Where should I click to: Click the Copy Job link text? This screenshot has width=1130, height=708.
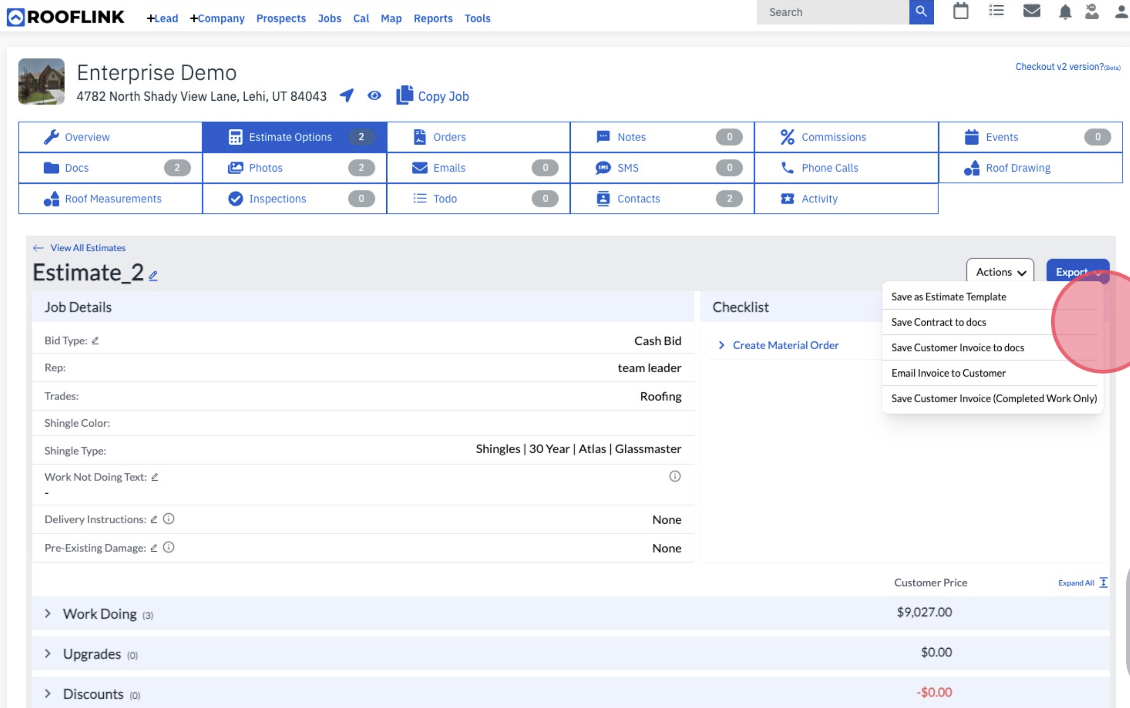[443, 96]
